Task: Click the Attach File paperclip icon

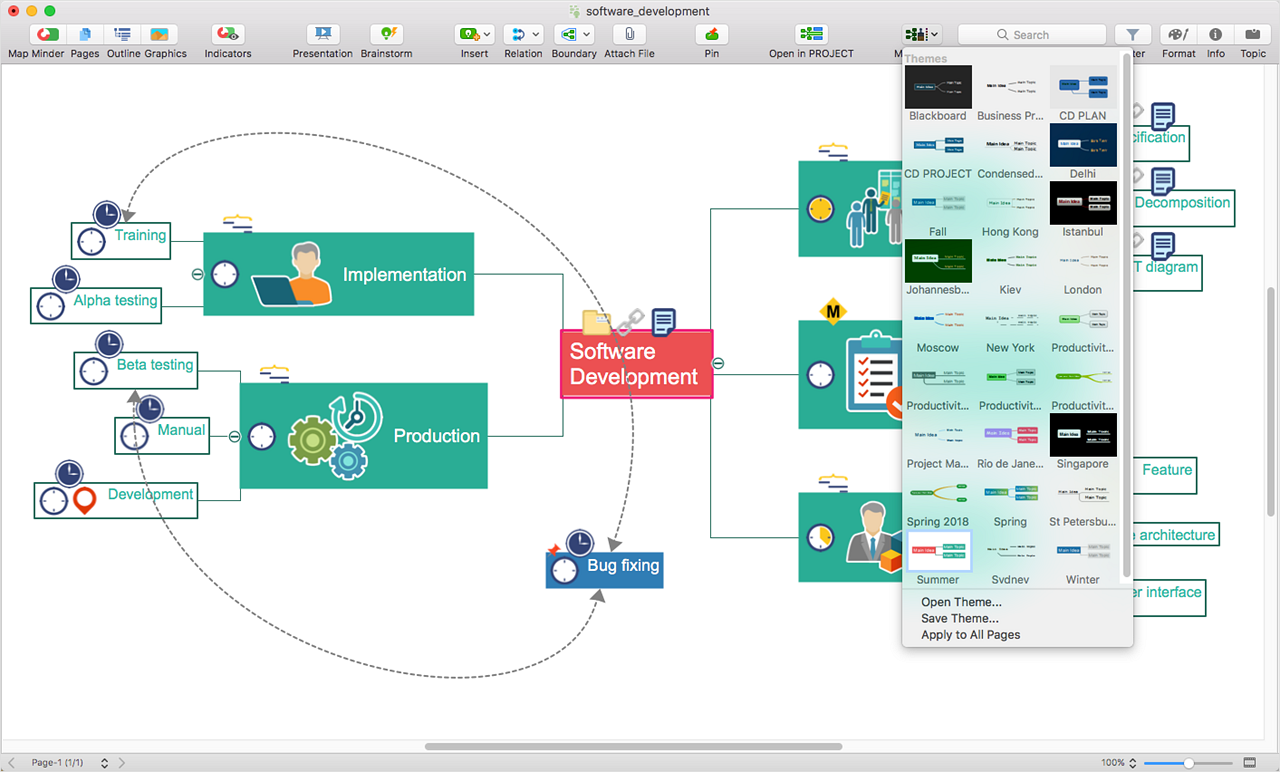Action: coord(629,35)
